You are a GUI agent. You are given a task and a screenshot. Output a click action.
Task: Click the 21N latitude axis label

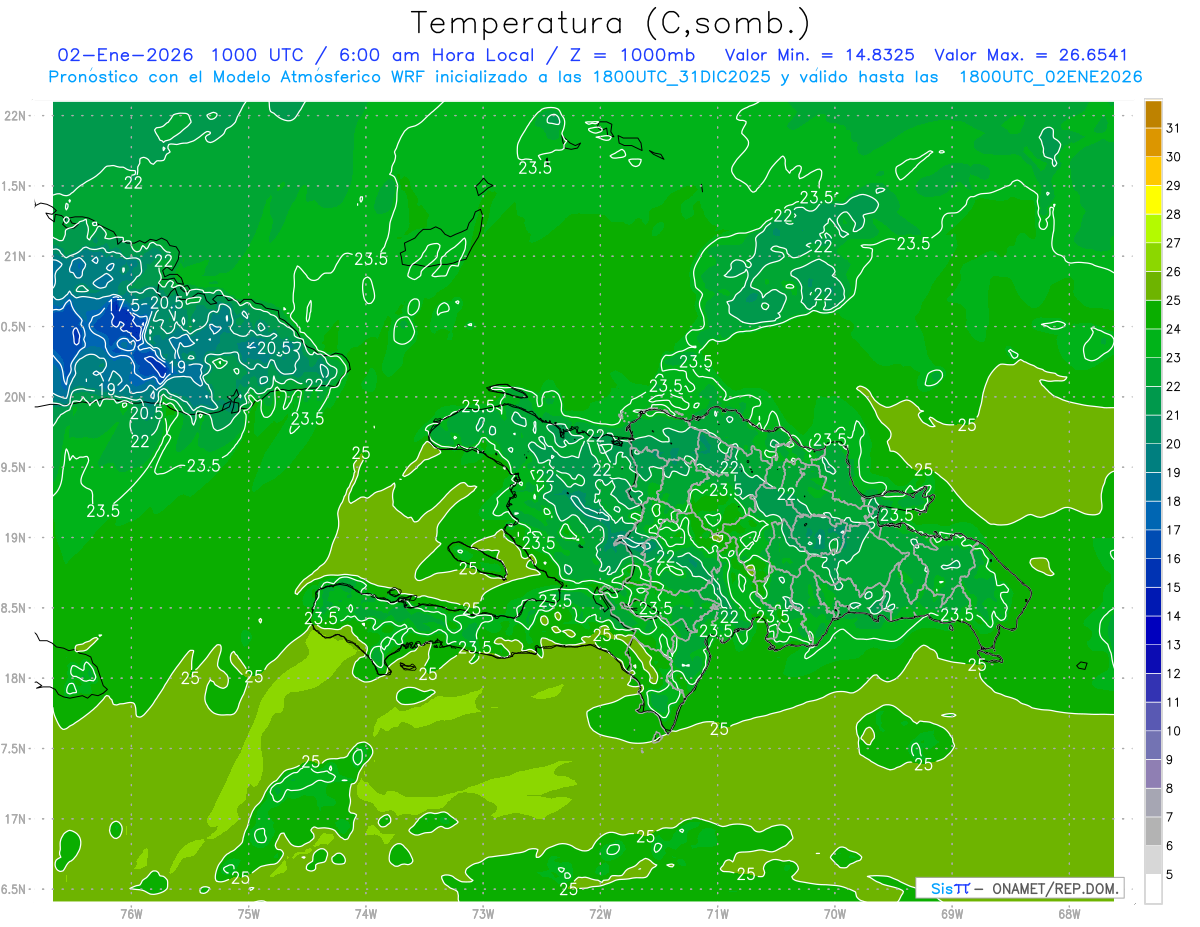15,257
